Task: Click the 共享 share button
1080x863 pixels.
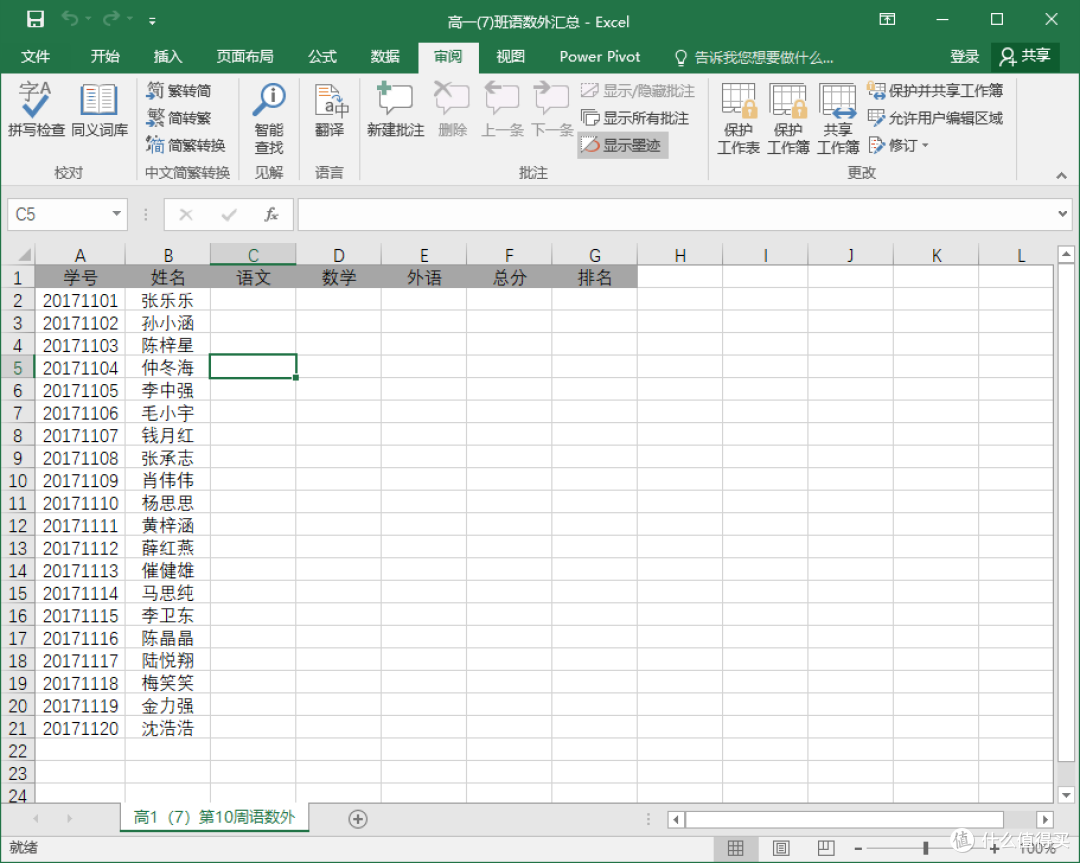Action: click(x=1025, y=56)
